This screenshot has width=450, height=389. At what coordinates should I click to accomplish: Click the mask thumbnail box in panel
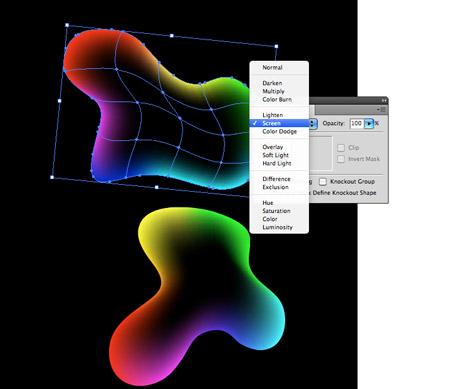click(321, 153)
